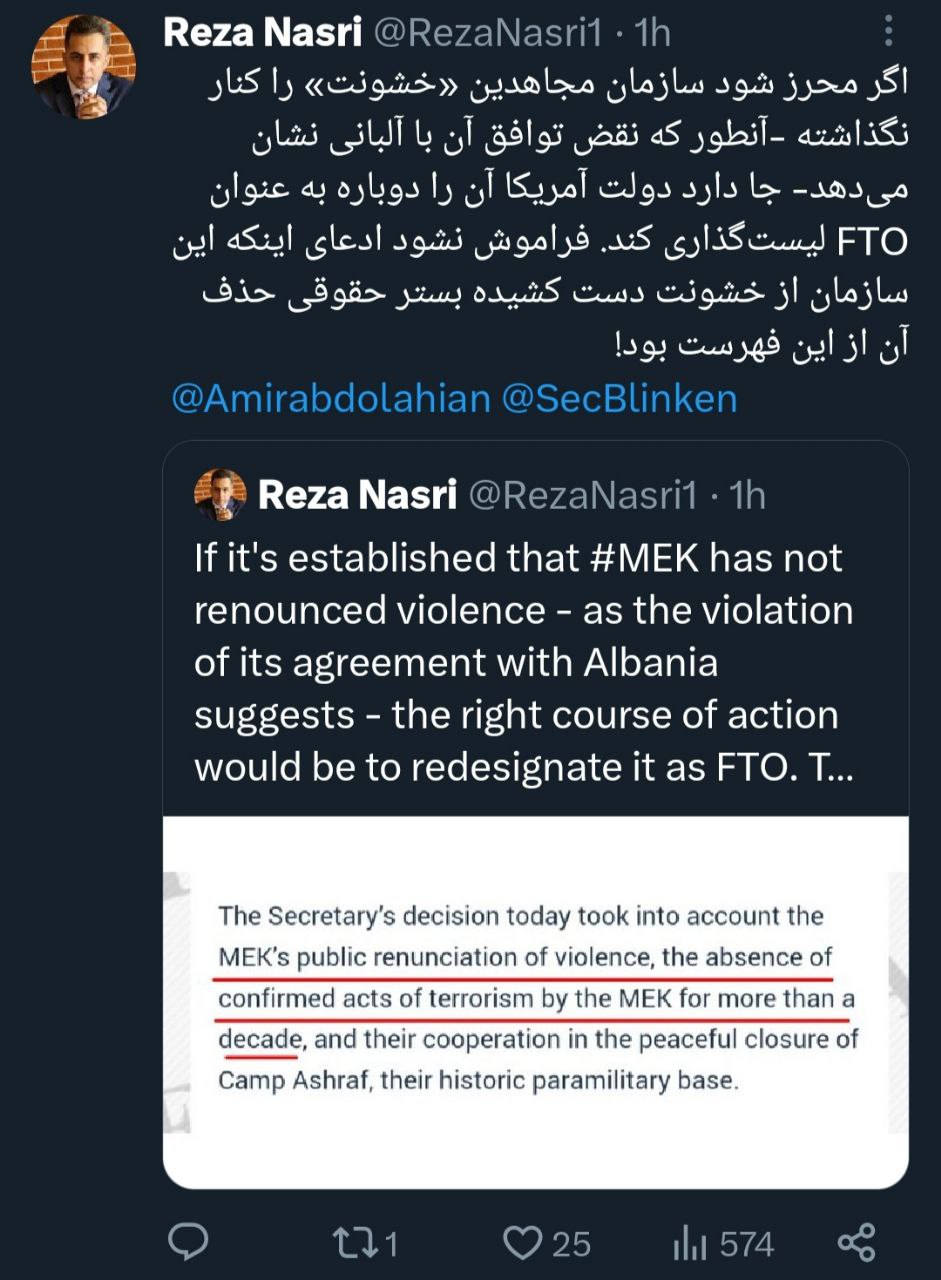Open the reply comment icon
The width and height of the screenshot is (941, 1280).
pos(187,1243)
